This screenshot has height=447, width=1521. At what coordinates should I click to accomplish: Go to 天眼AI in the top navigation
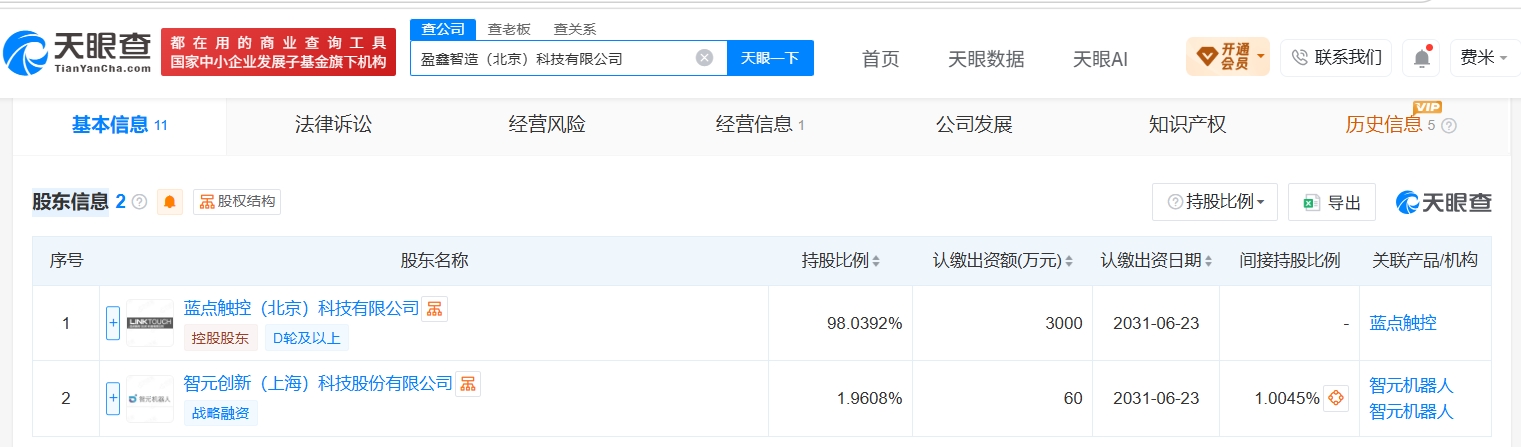pyautogui.click(x=1100, y=59)
